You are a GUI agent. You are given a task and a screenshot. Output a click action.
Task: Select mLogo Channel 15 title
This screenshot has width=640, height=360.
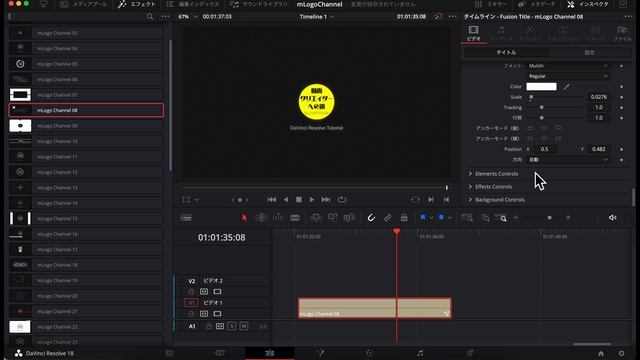tap(86, 218)
